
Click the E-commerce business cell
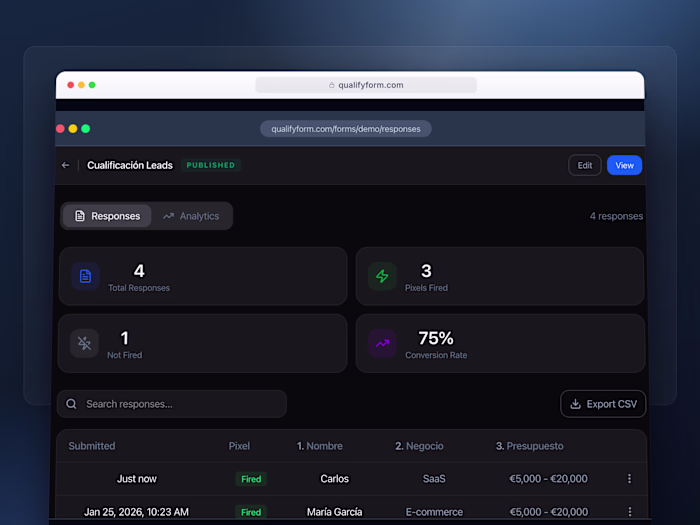tap(434, 512)
